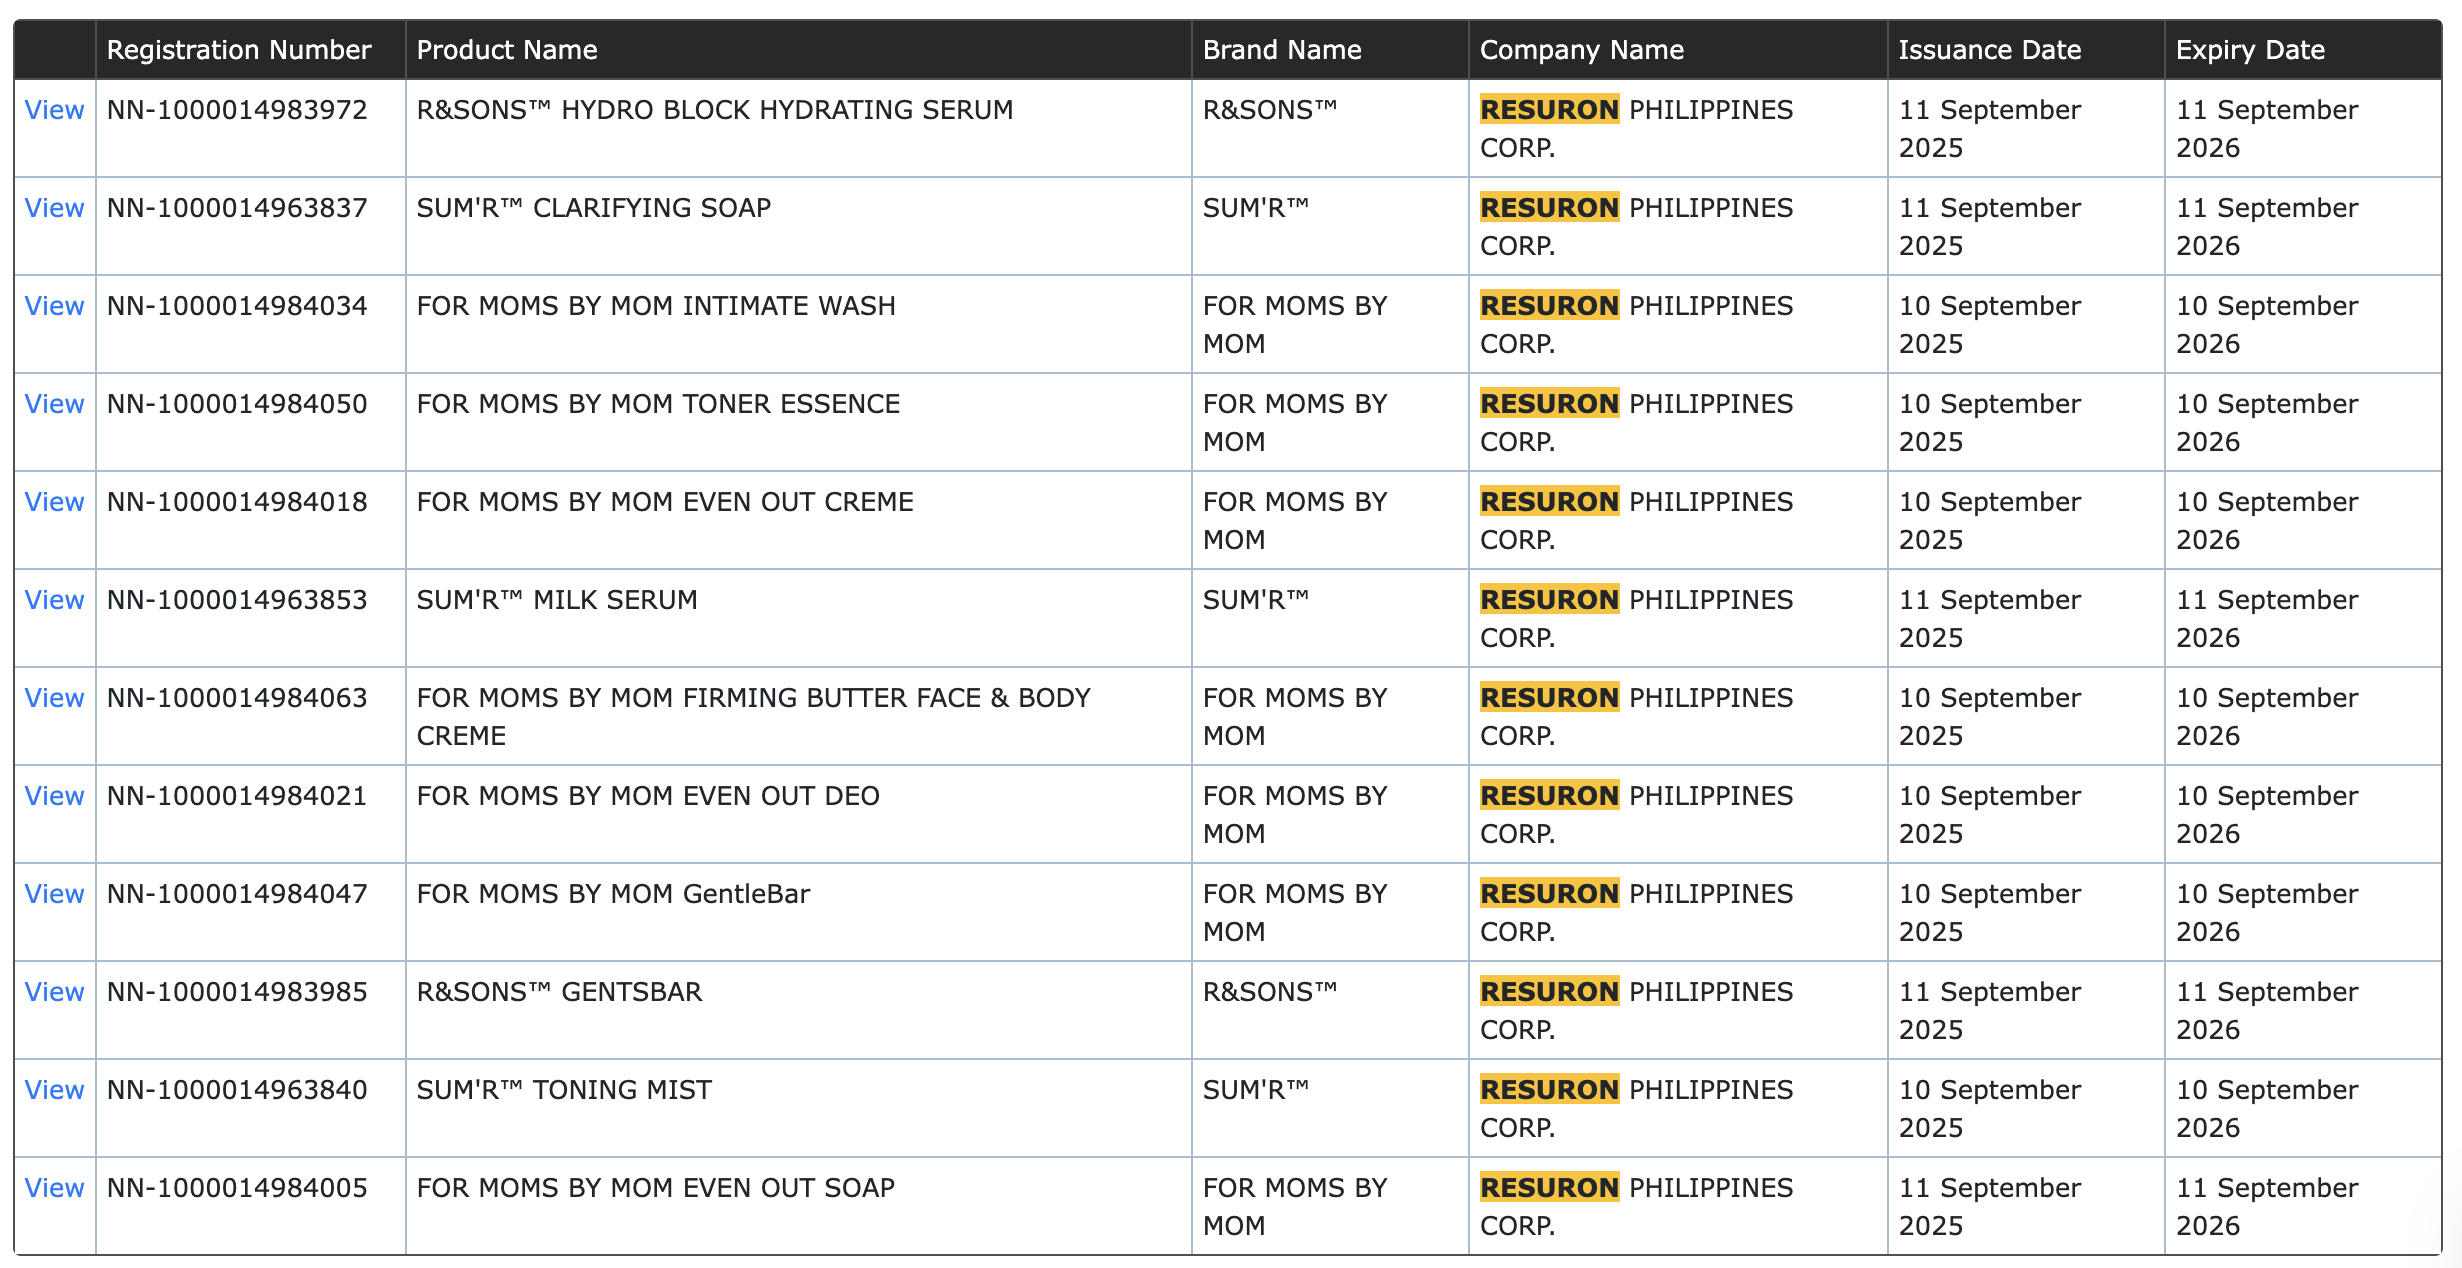Click highlighted RESURON in first row
Image resolution: width=2462 pixels, height=1268 pixels.
(x=1549, y=110)
